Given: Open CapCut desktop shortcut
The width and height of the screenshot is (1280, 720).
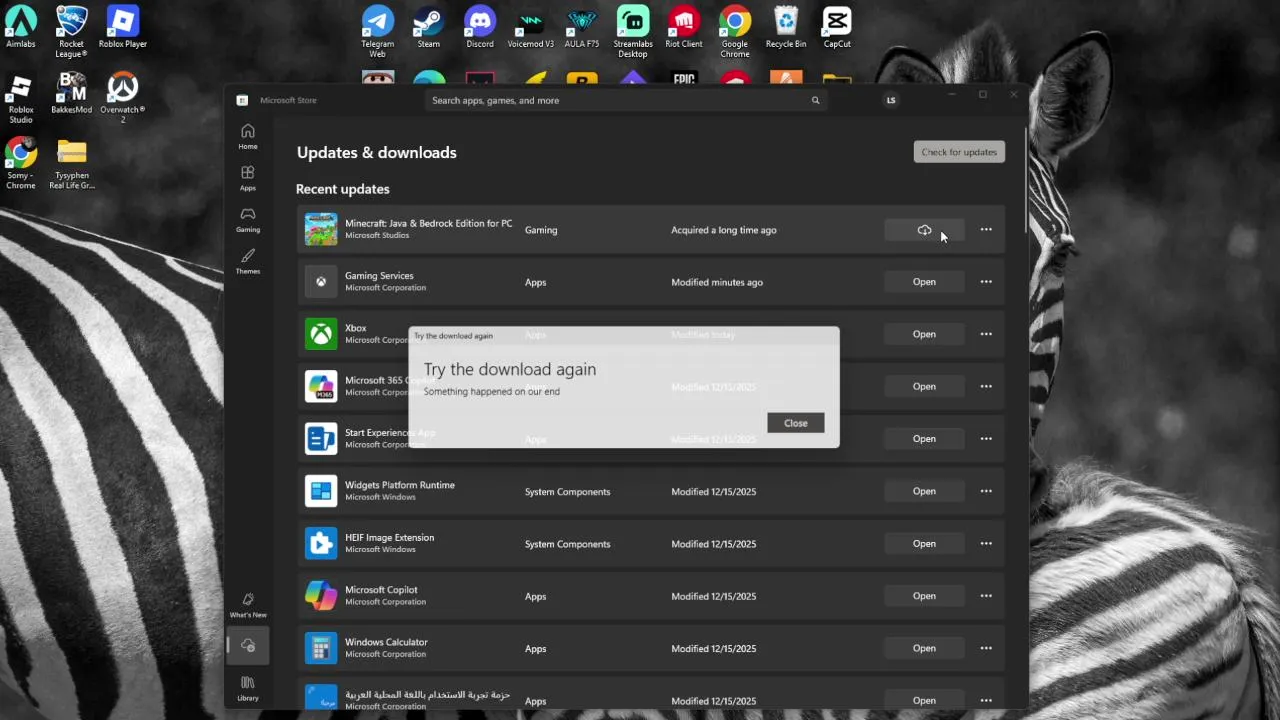Looking at the screenshot, I should tap(837, 27).
